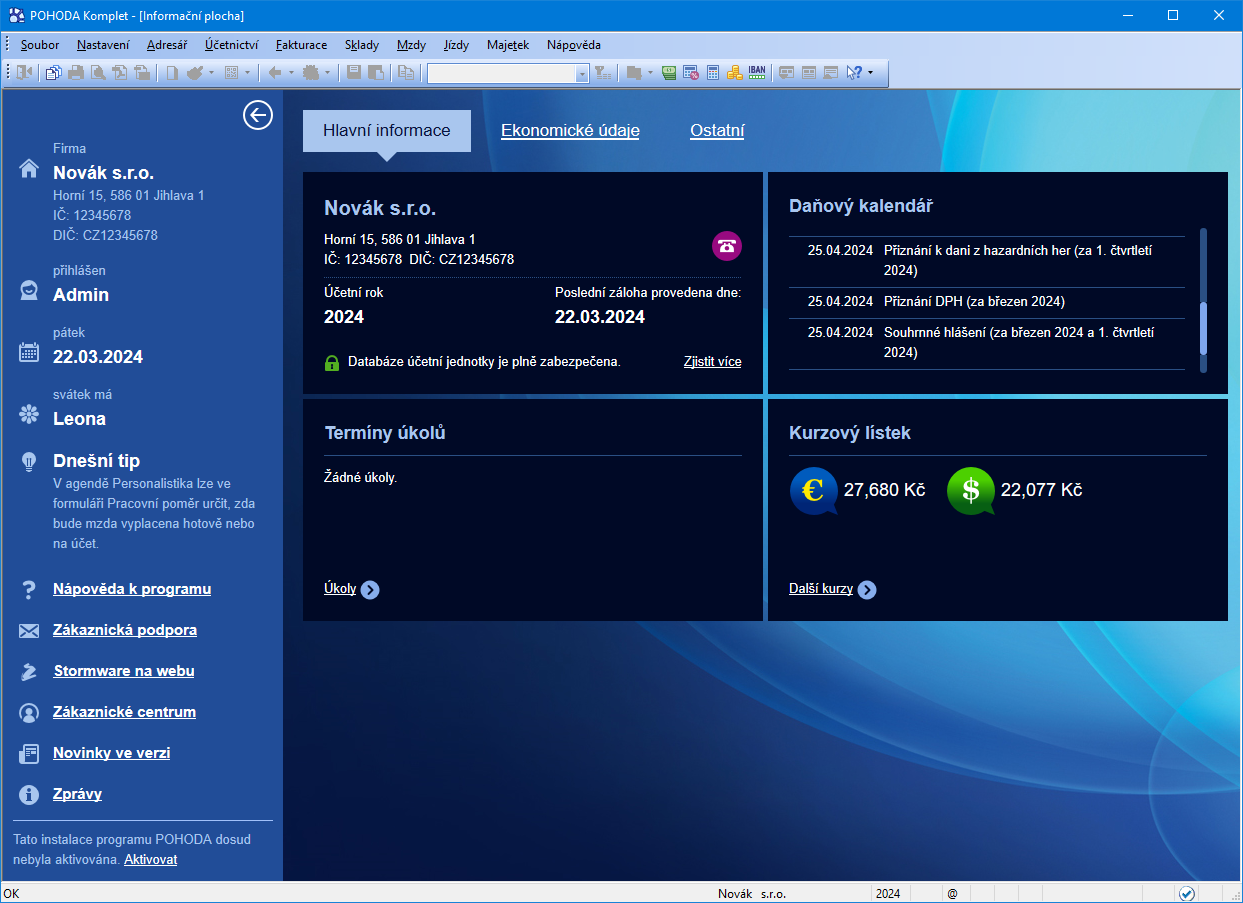
Task: Click the Zjistit více link
Action: [x=712, y=362]
